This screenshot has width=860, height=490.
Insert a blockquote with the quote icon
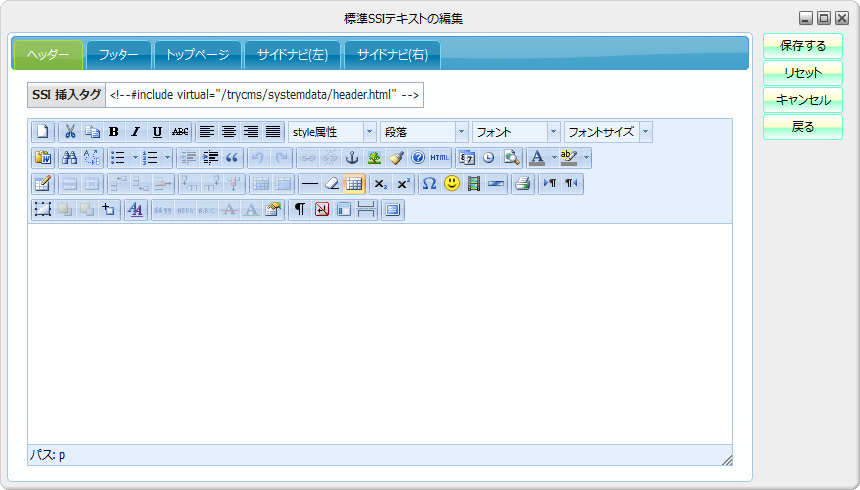click(x=232, y=158)
